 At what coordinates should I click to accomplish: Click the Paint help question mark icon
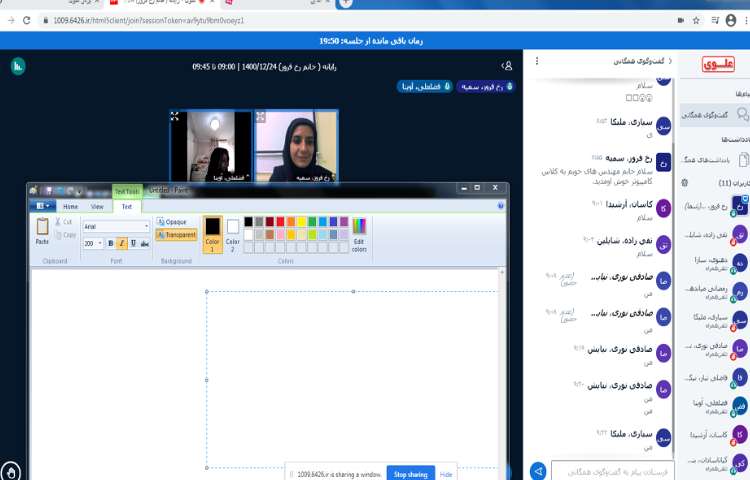500,206
